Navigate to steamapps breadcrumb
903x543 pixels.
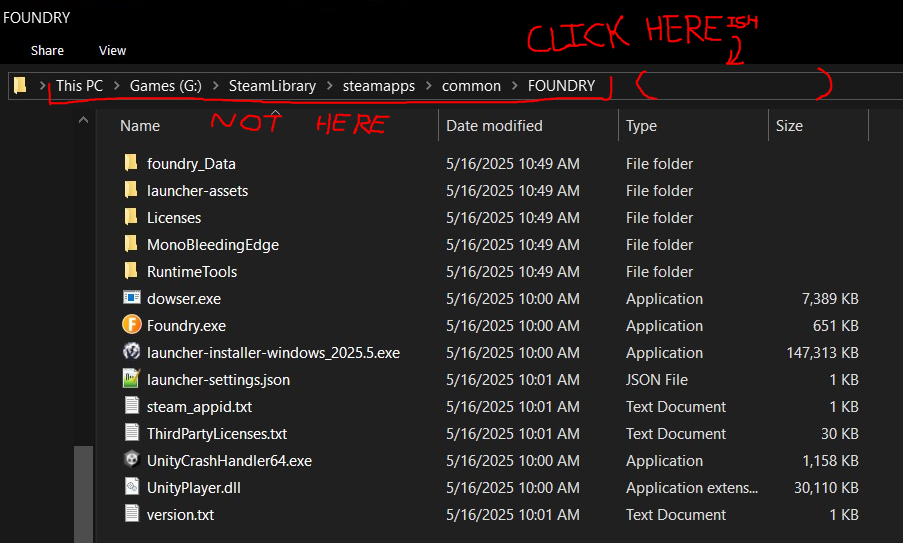[379, 86]
